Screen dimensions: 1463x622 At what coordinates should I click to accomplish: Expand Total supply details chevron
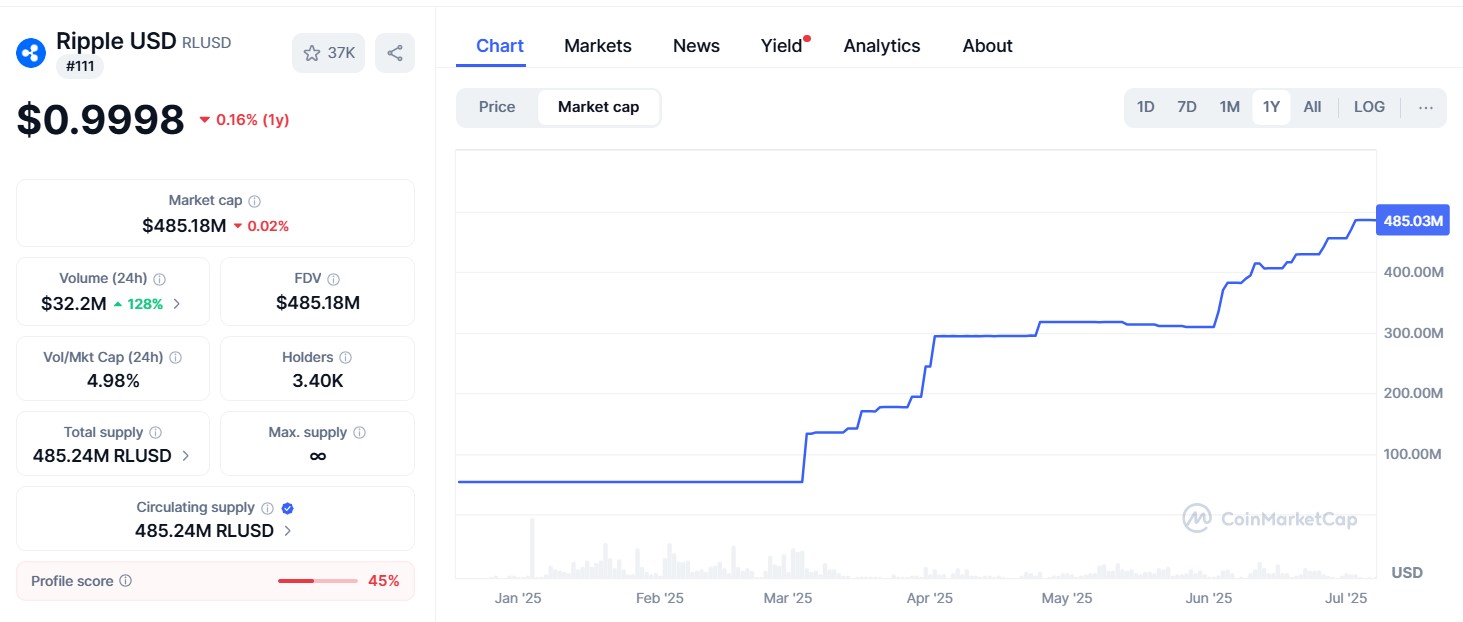coord(186,456)
